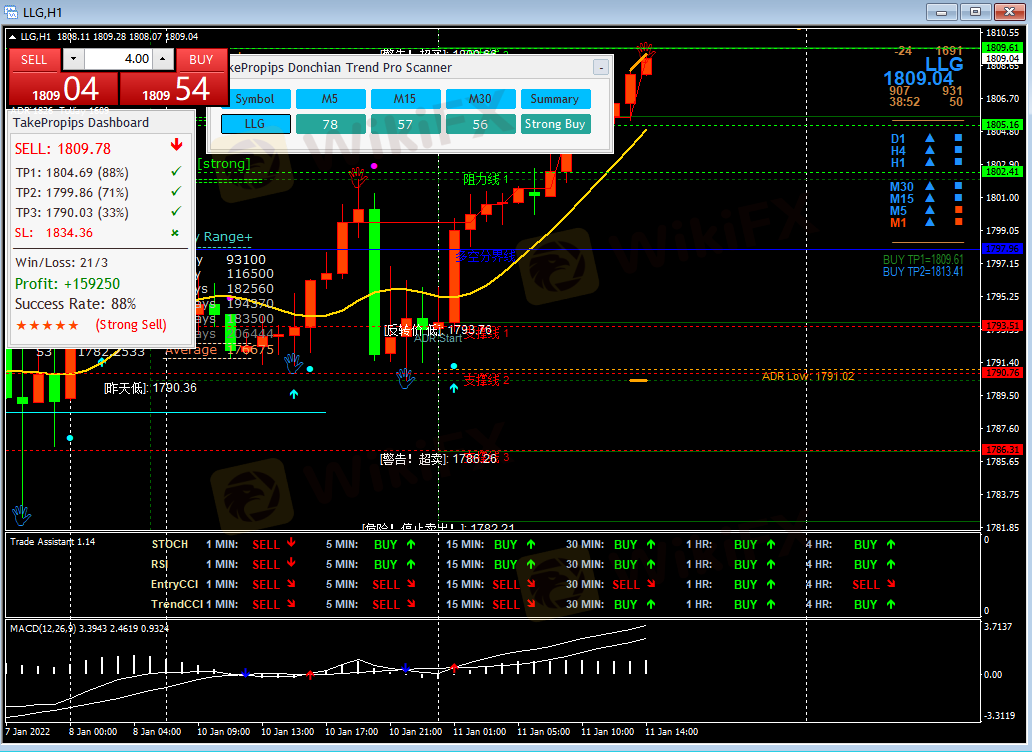1032x752 pixels.
Task: Click the D1 blue up-triangle trend icon
Action: click(930, 138)
